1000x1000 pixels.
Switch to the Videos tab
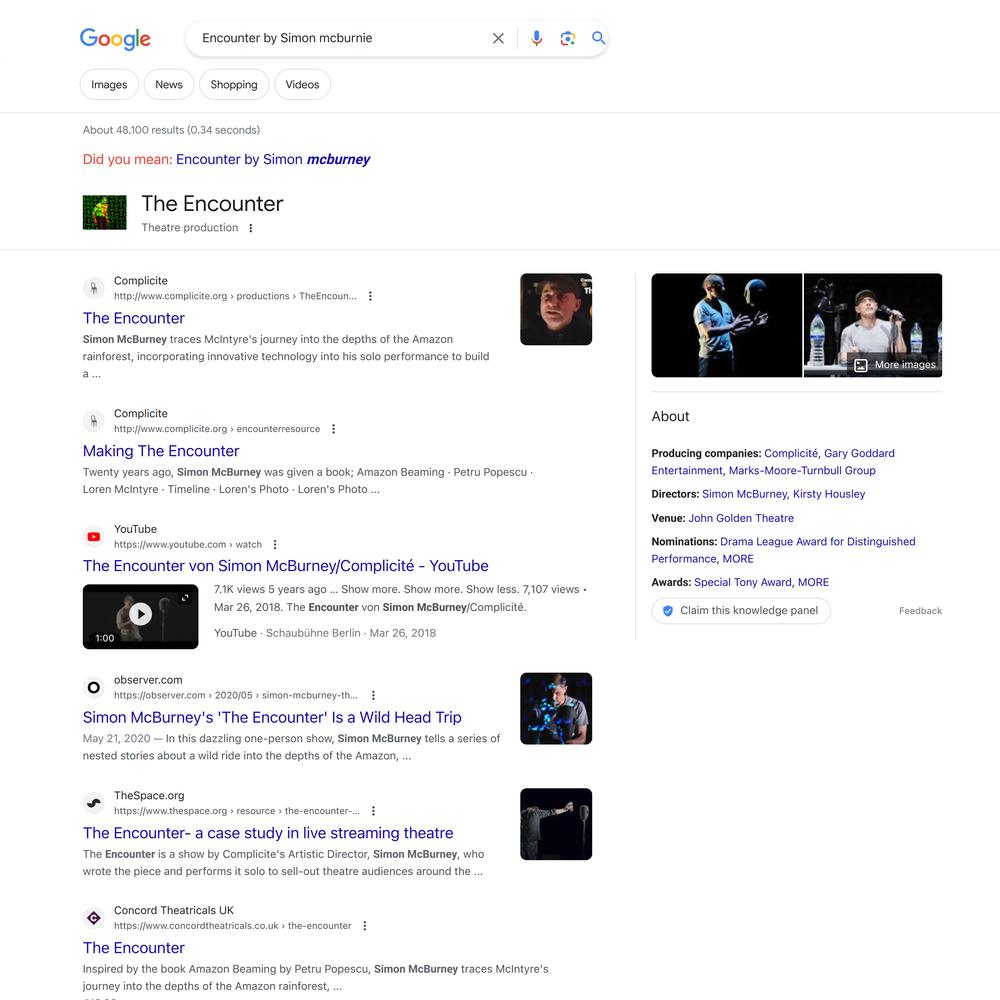point(302,84)
